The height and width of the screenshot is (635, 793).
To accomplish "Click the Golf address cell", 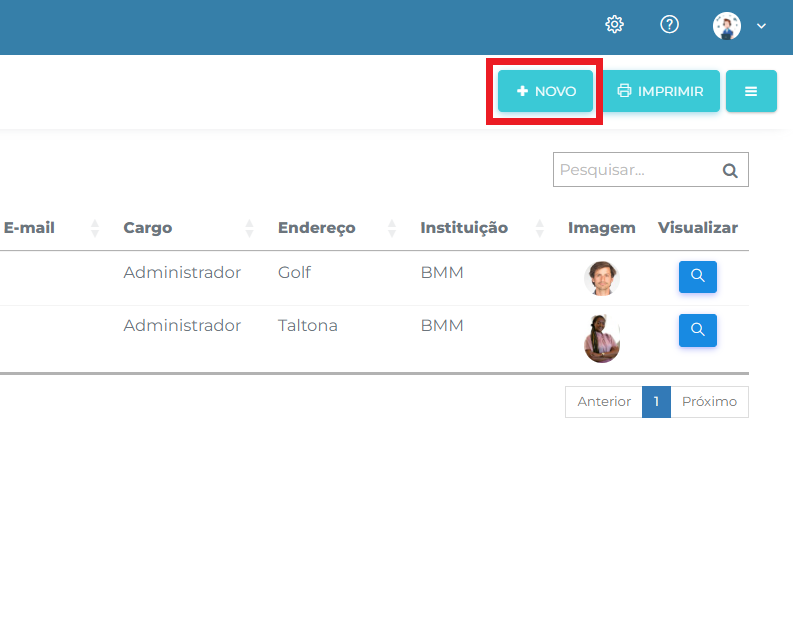I will point(294,273).
